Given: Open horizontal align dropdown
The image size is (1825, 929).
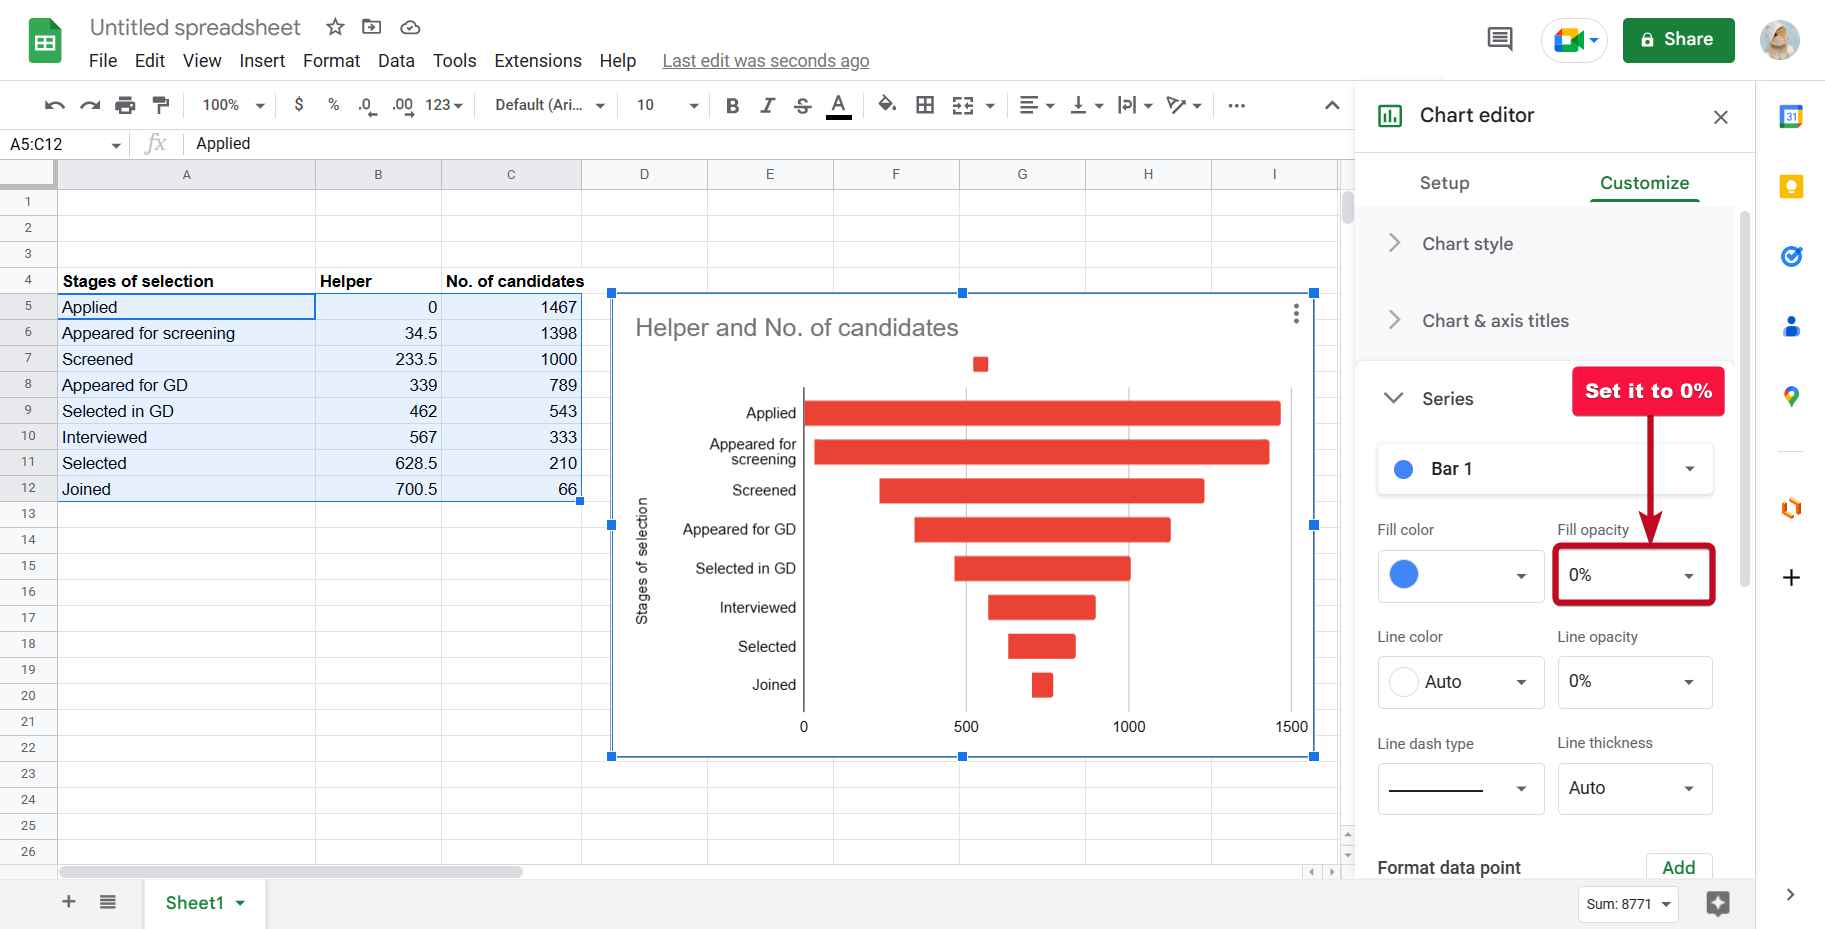Looking at the screenshot, I should tap(1036, 105).
